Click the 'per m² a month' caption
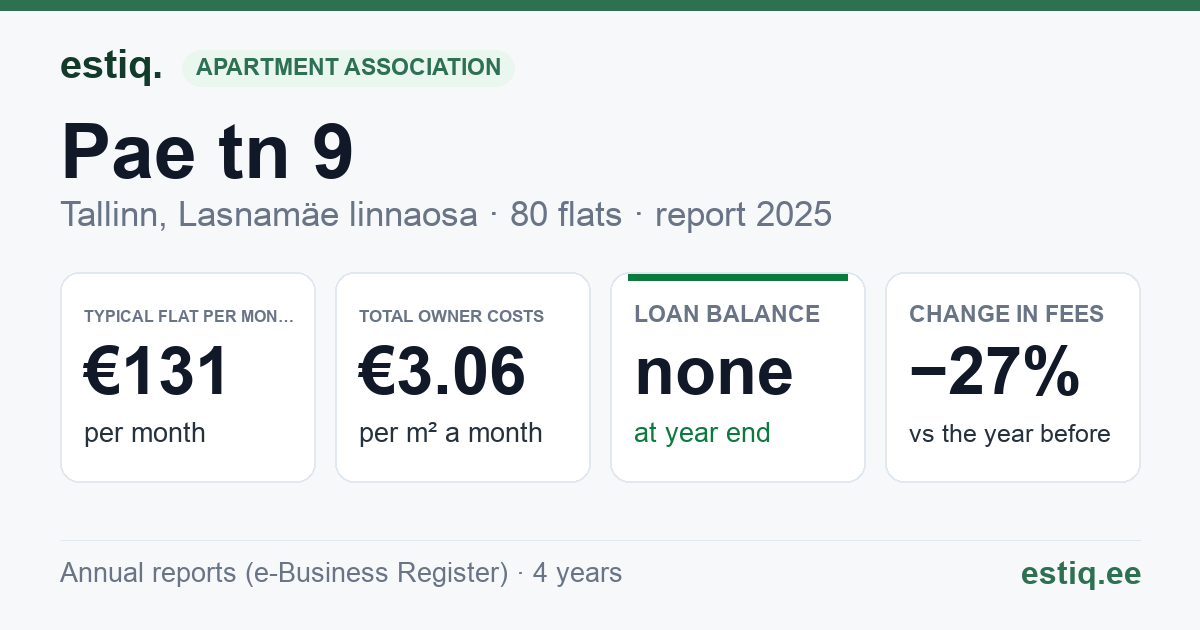The image size is (1200, 630). pos(450,433)
